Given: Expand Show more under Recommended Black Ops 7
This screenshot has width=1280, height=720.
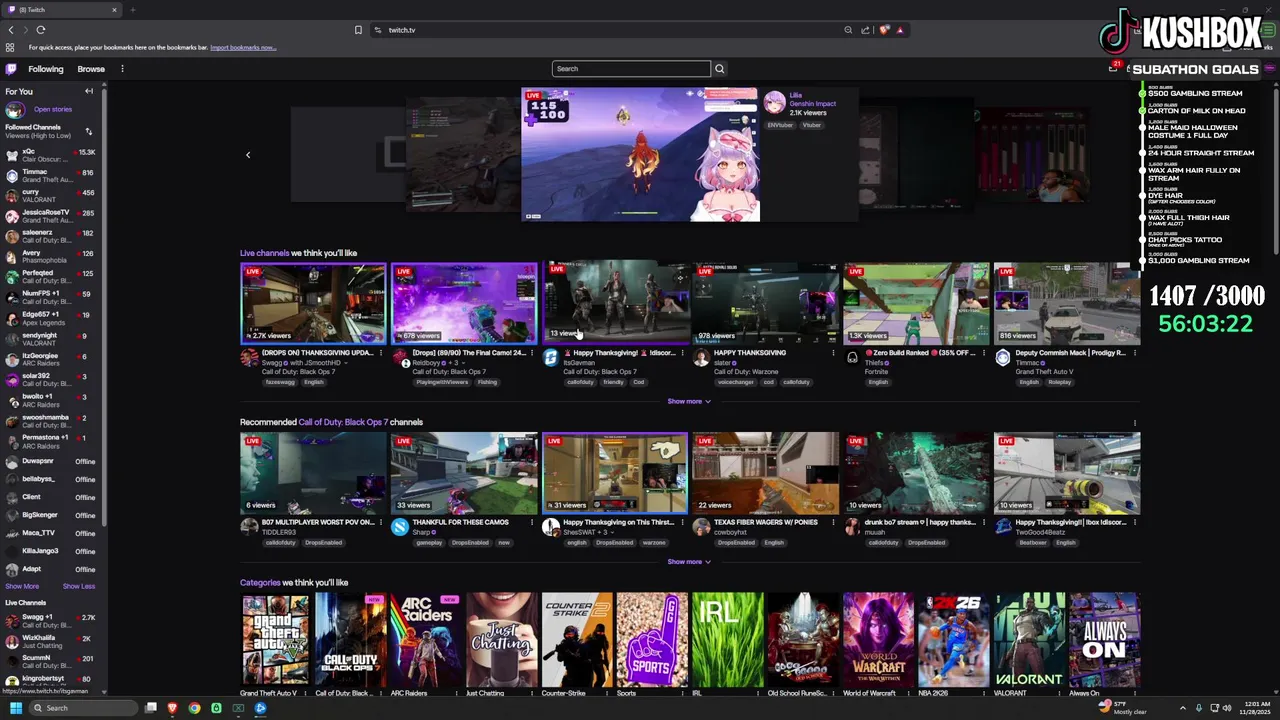Looking at the screenshot, I should click(x=689, y=561).
